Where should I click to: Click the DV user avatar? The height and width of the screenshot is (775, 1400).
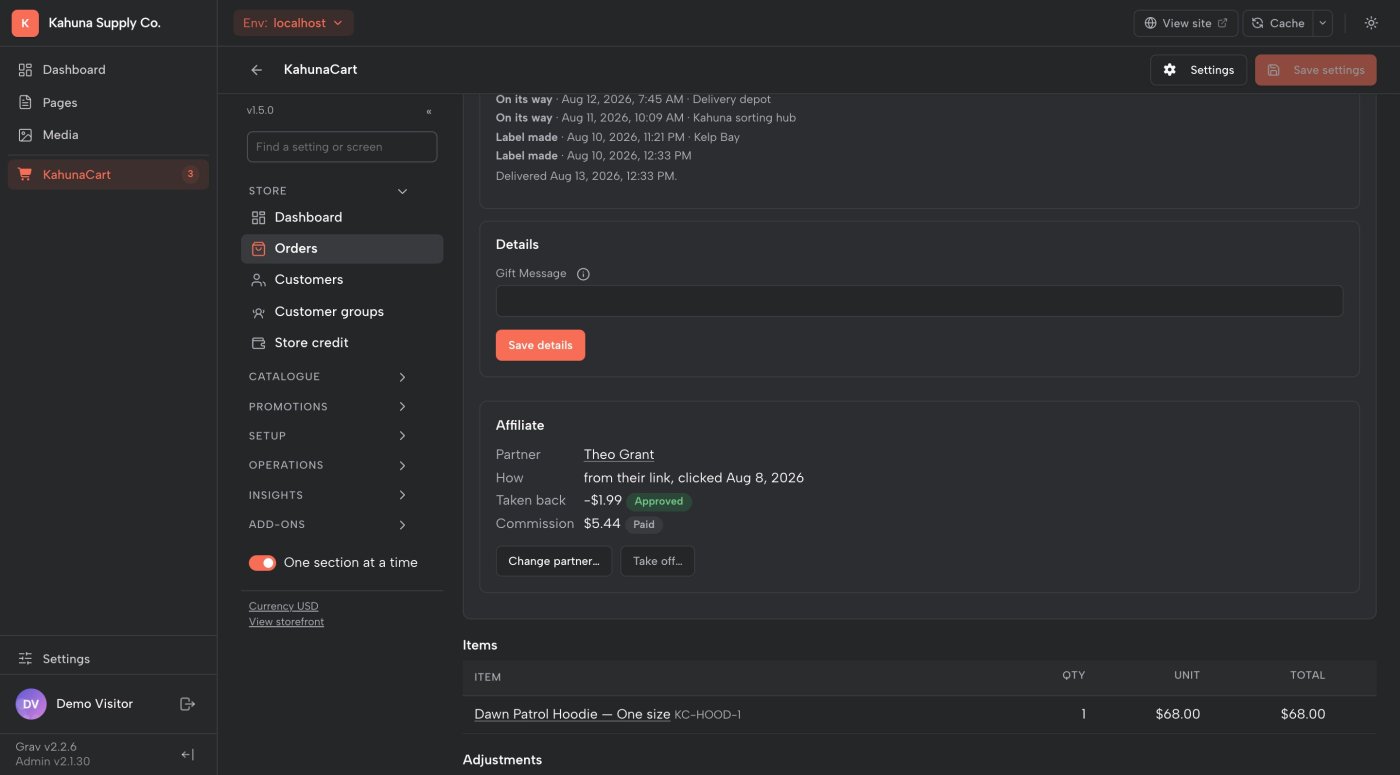coord(31,704)
